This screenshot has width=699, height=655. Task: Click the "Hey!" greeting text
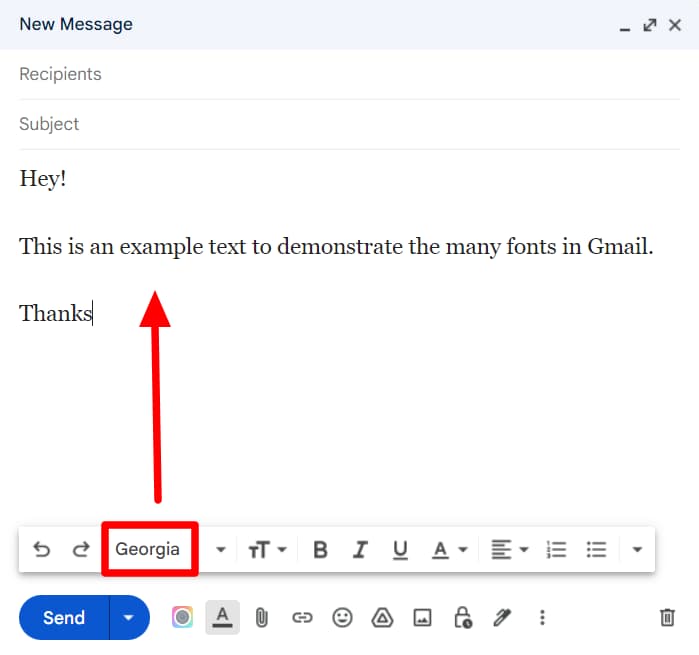pyautogui.click(x=43, y=179)
